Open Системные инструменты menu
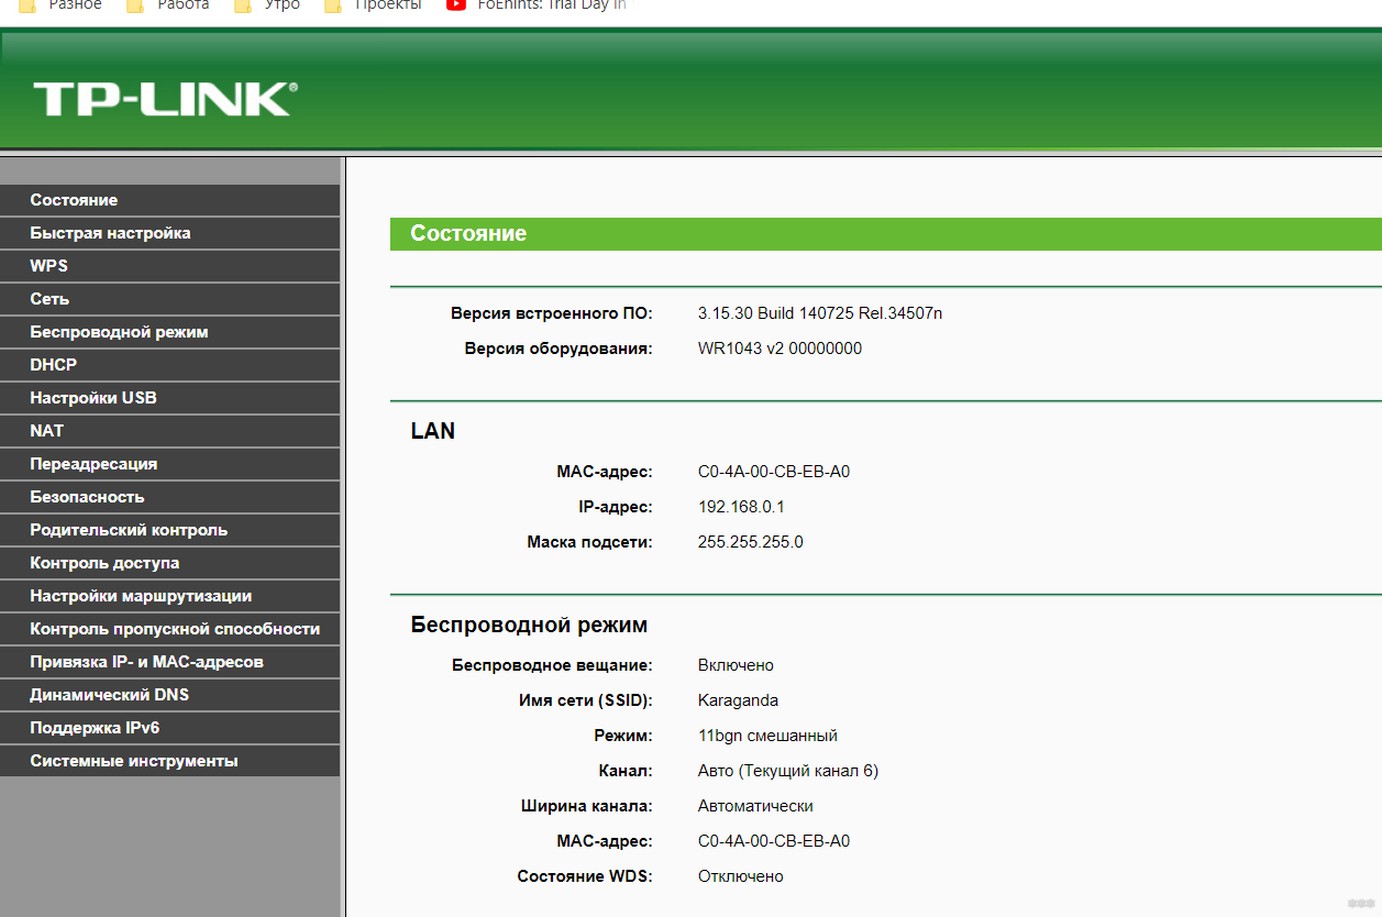The image size is (1382, 917). pos(170,761)
